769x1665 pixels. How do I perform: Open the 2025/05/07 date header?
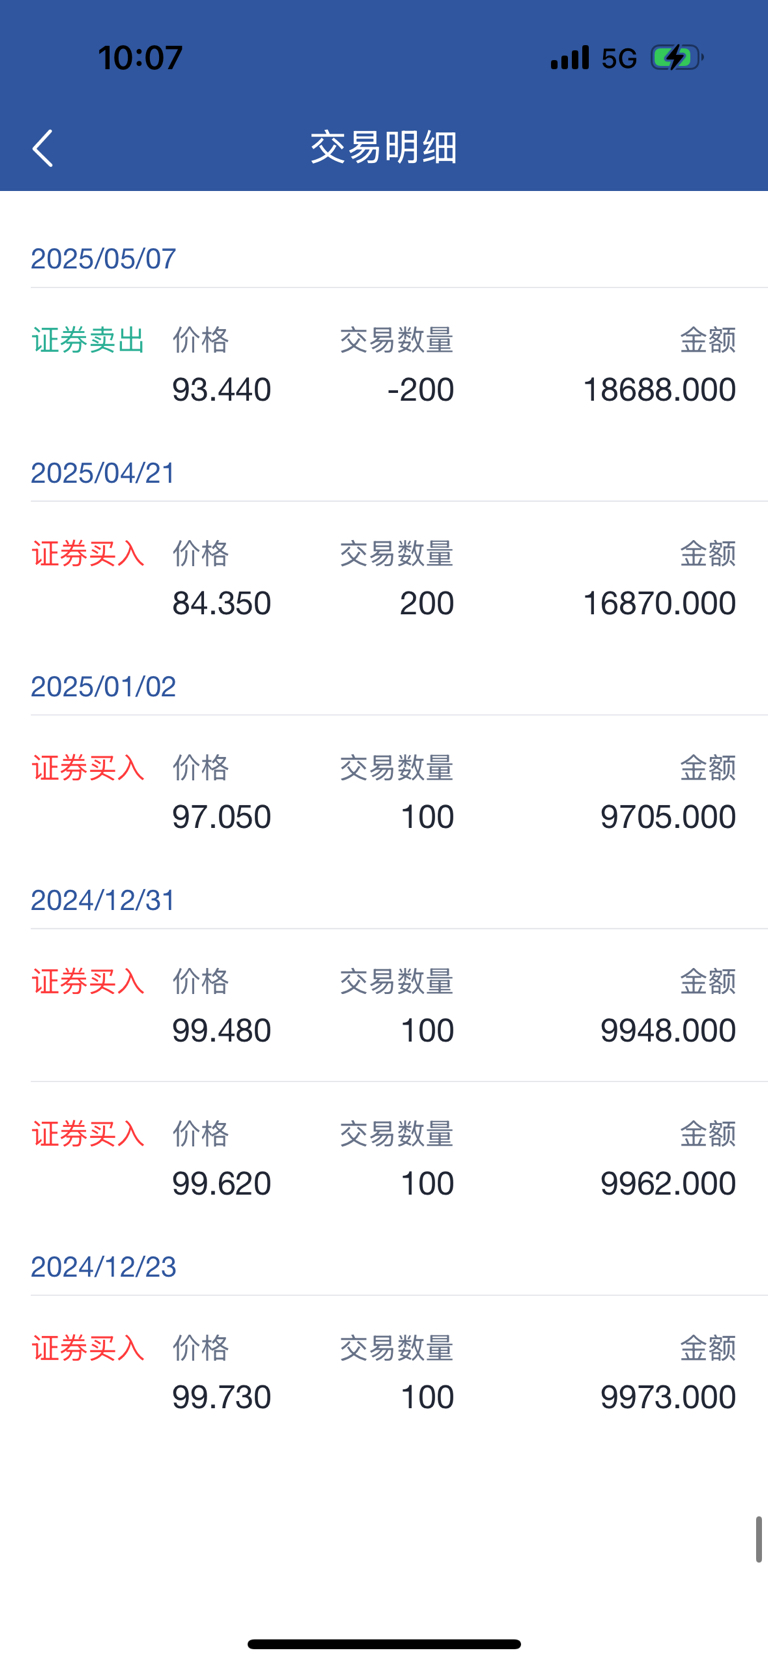point(103,259)
